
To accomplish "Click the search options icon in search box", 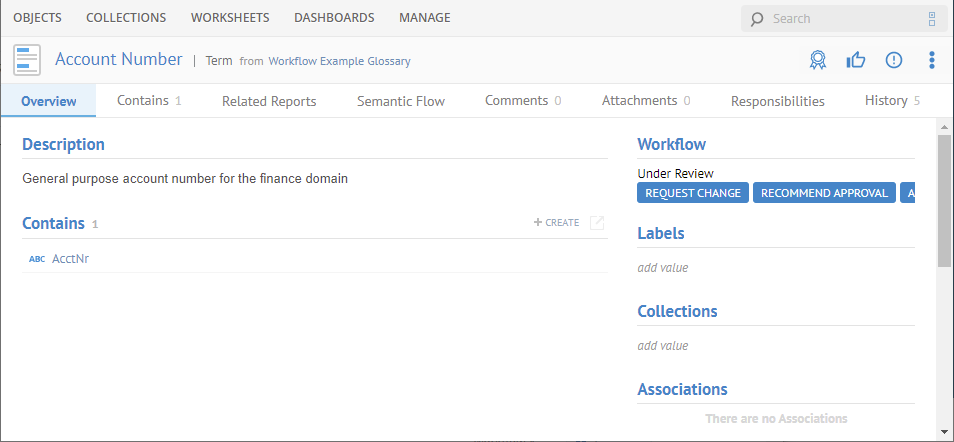I will click(x=932, y=18).
